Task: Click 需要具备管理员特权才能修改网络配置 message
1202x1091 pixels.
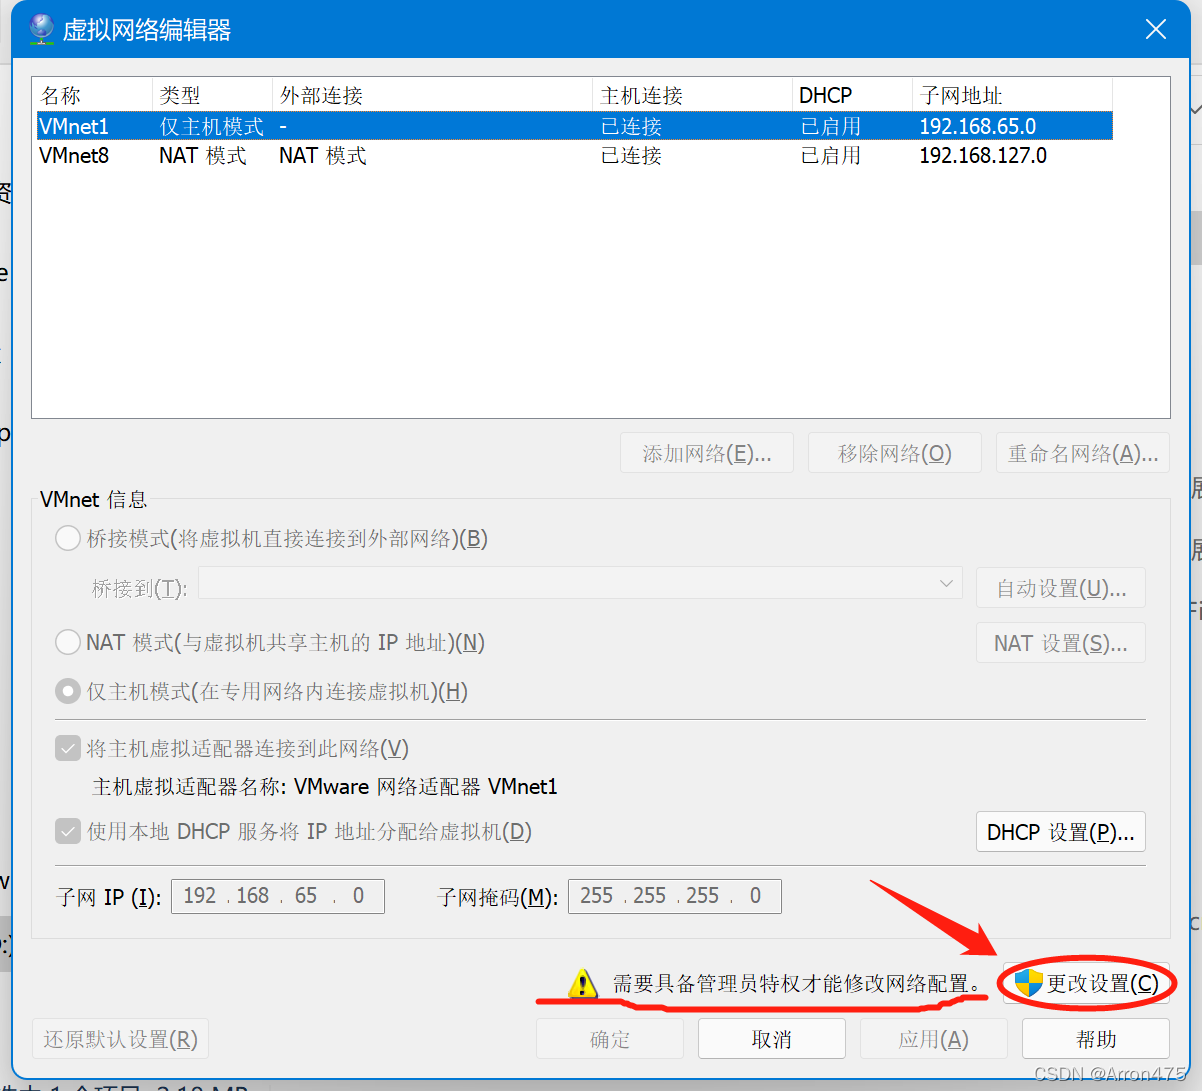Action: (798, 984)
